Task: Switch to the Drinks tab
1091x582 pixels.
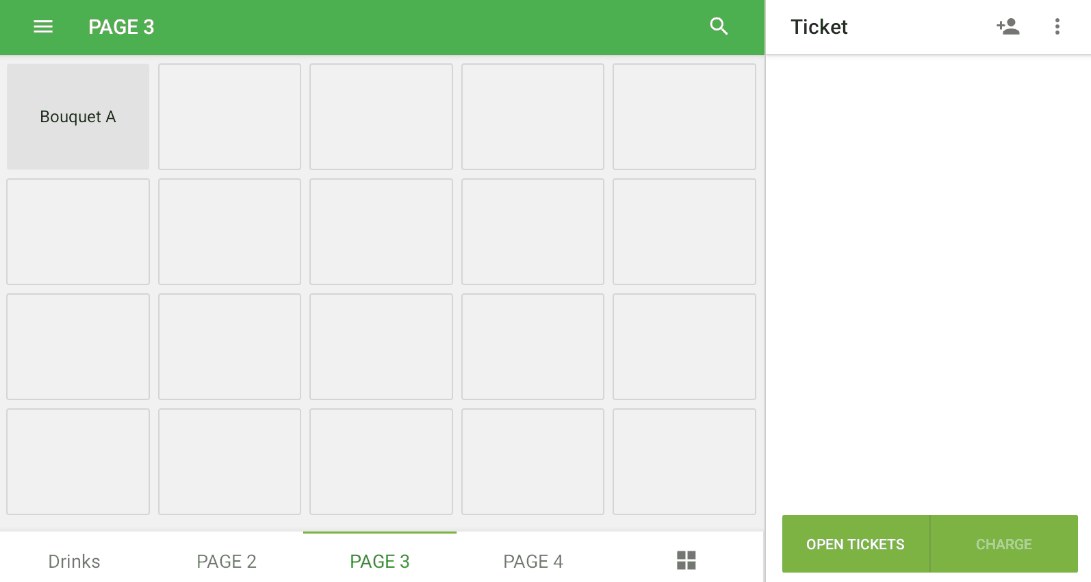Action: 74,561
